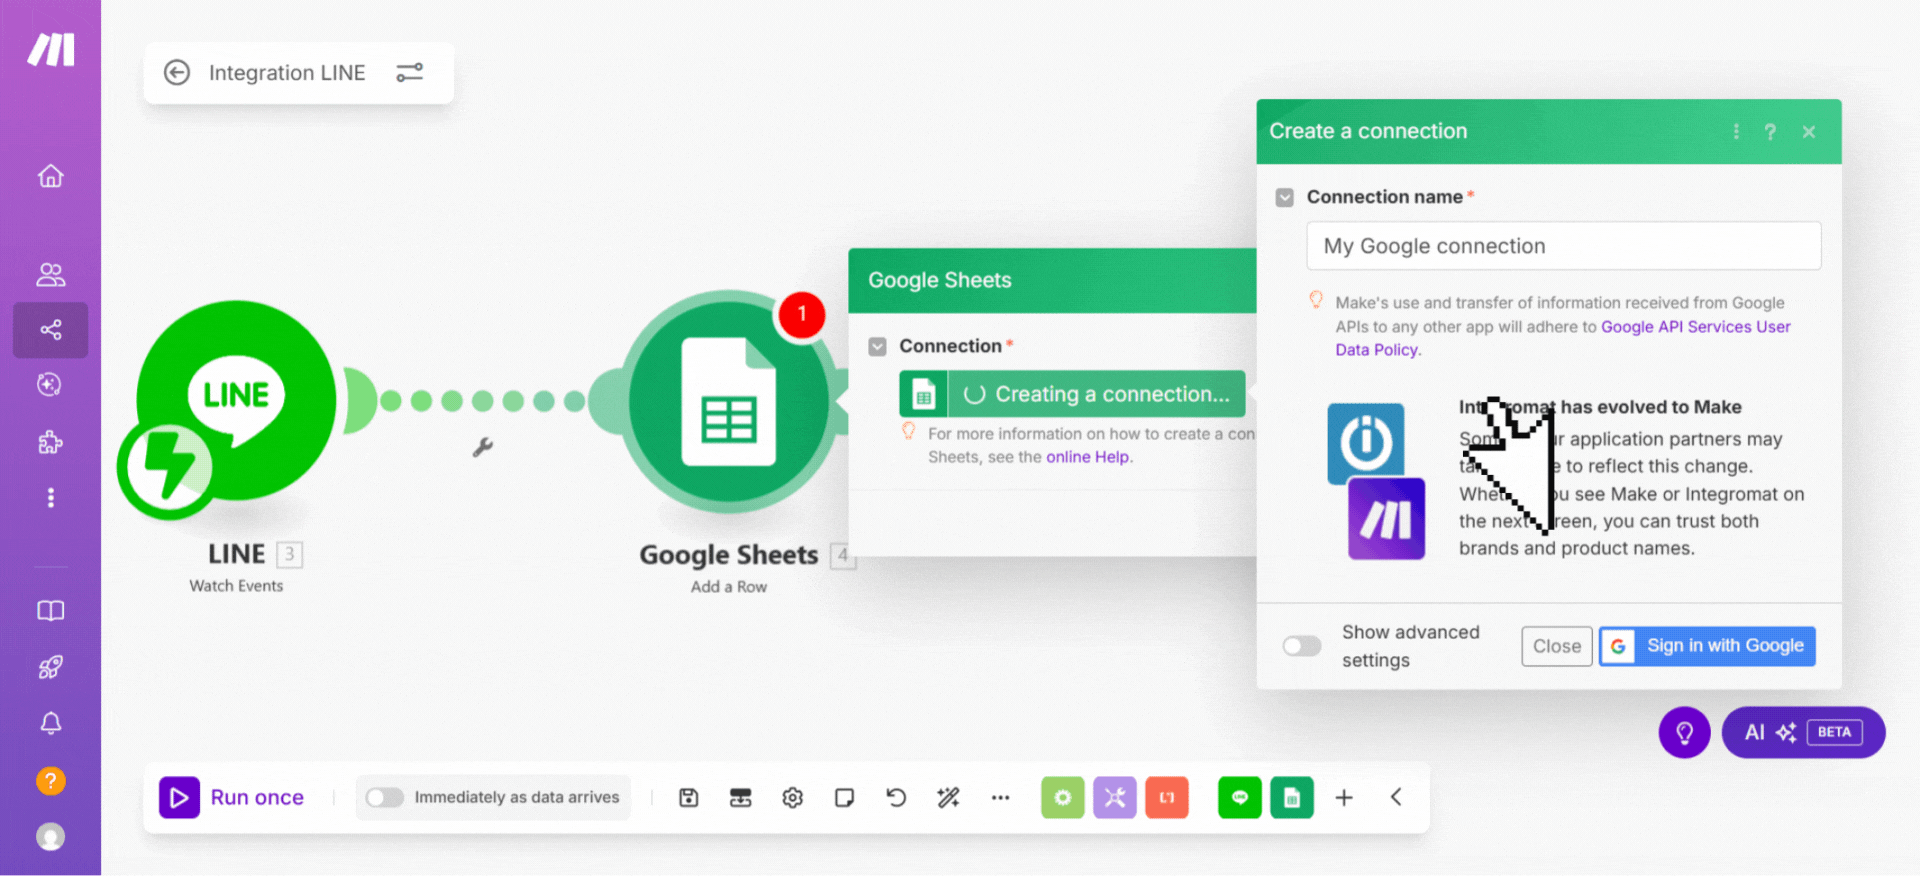
Task: Open the user profile avatar
Action: (x=50, y=836)
